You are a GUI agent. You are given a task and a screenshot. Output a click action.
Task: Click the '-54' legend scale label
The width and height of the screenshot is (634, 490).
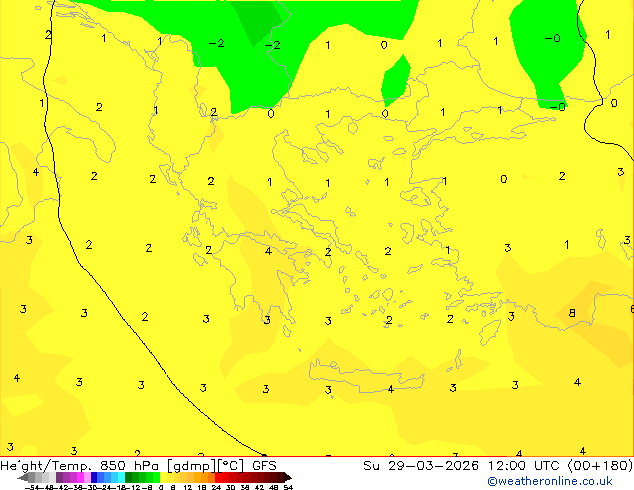pyautogui.click(x=32, y=487)
